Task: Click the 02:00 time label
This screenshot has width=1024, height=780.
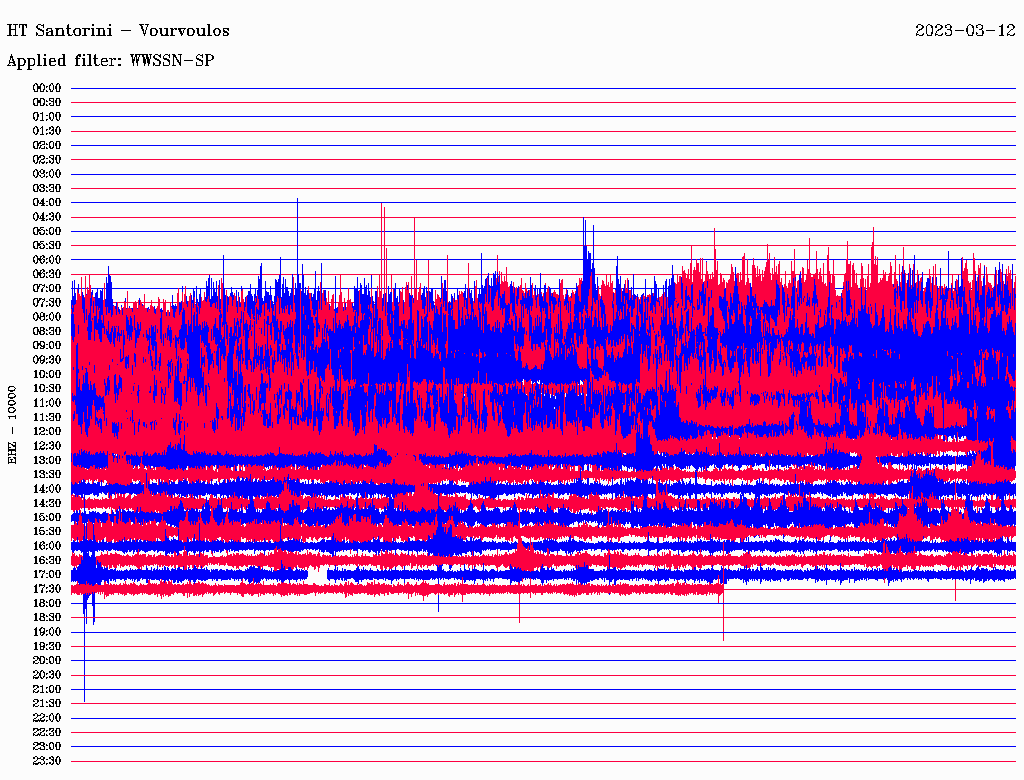Action: (x=47, y=145)
